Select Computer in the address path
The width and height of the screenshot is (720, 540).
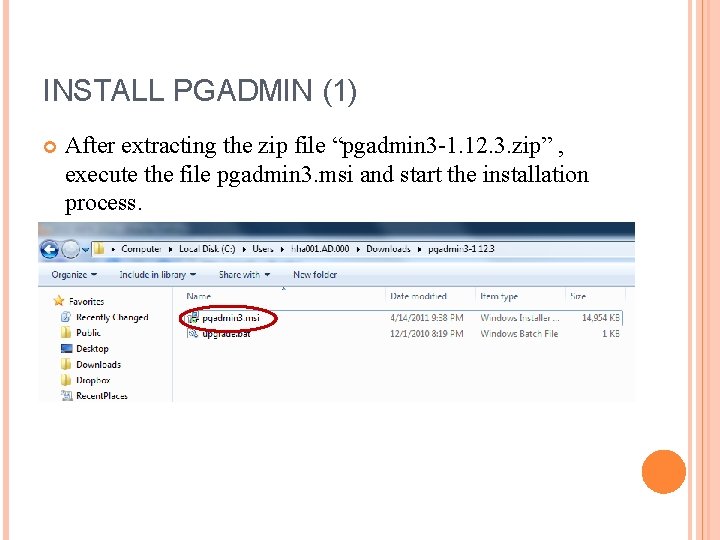click(x=141, y=249)
